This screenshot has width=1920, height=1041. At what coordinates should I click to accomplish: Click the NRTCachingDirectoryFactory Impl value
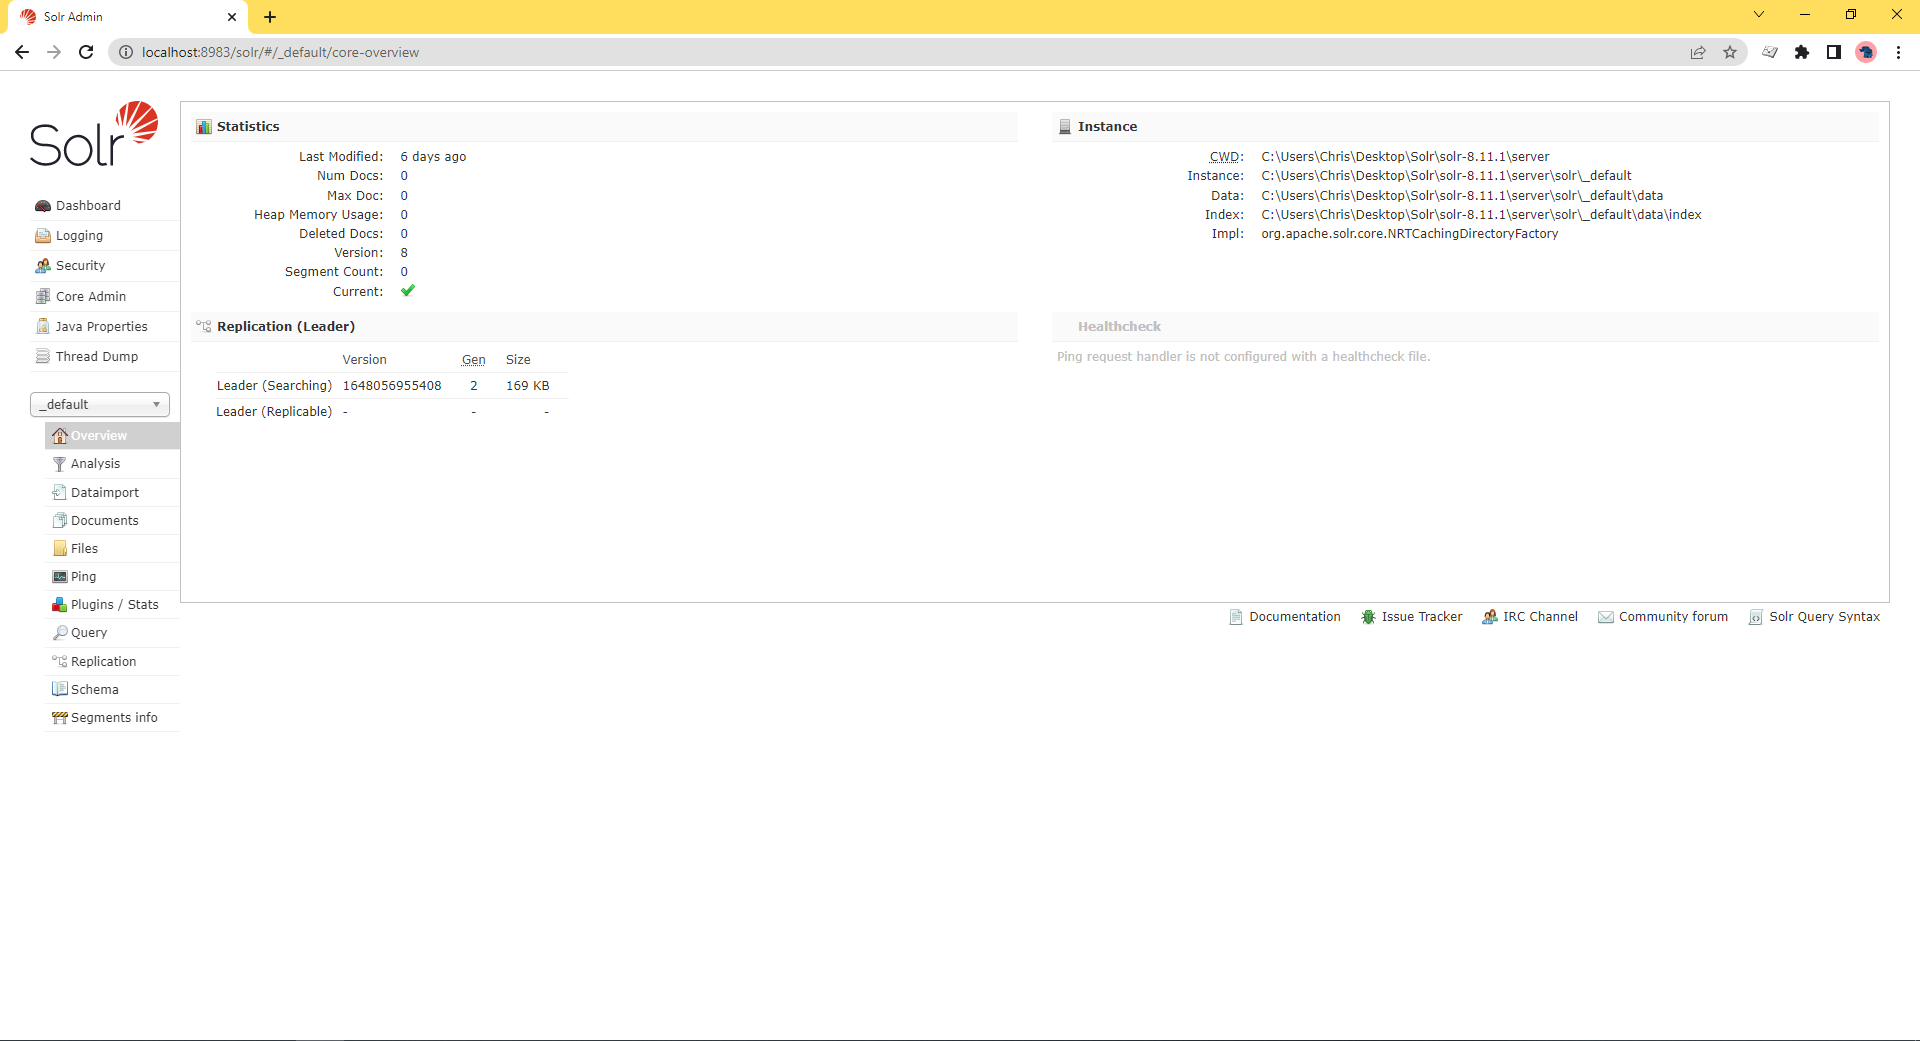(1409, 233)
